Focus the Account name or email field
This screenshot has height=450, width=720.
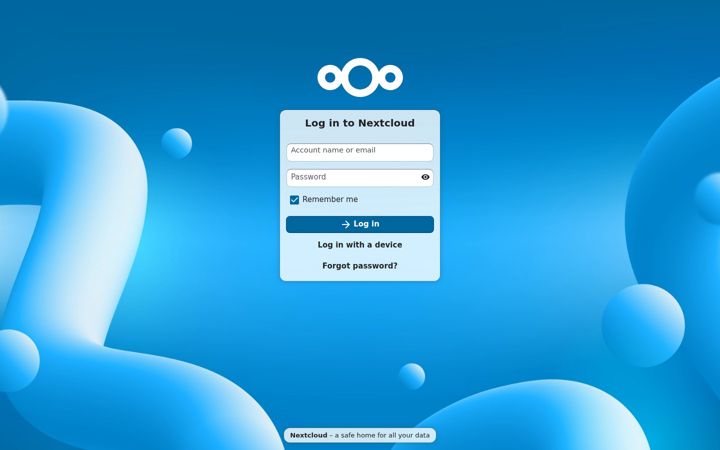pyautogui.click(x=360, y=152)
